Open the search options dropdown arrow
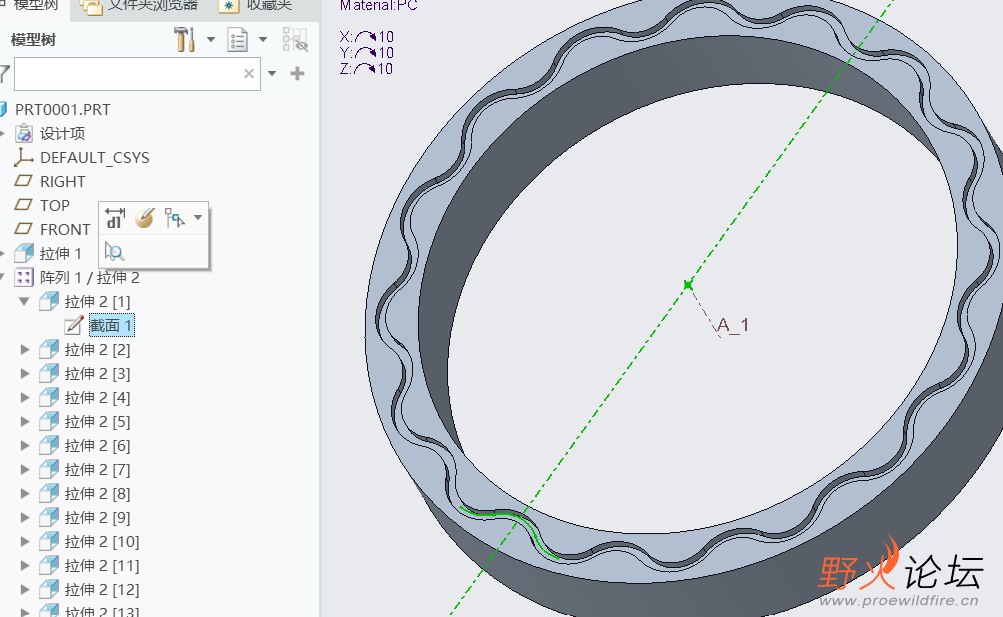 (x=272, y=74)
